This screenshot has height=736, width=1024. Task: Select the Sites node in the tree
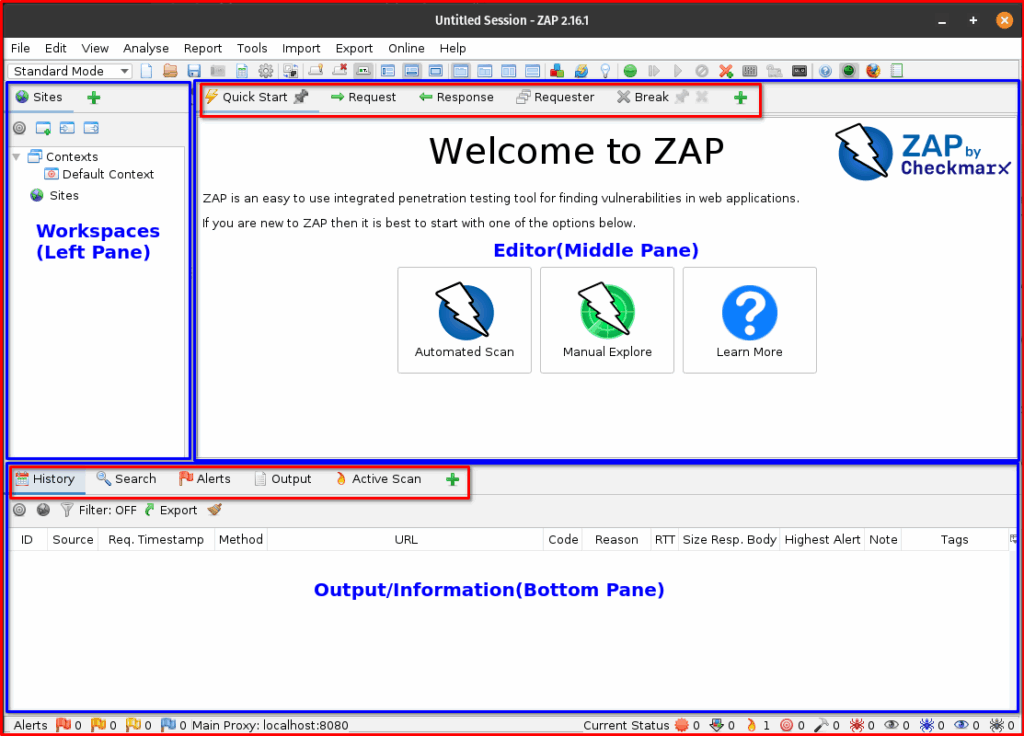coord(55,195)
